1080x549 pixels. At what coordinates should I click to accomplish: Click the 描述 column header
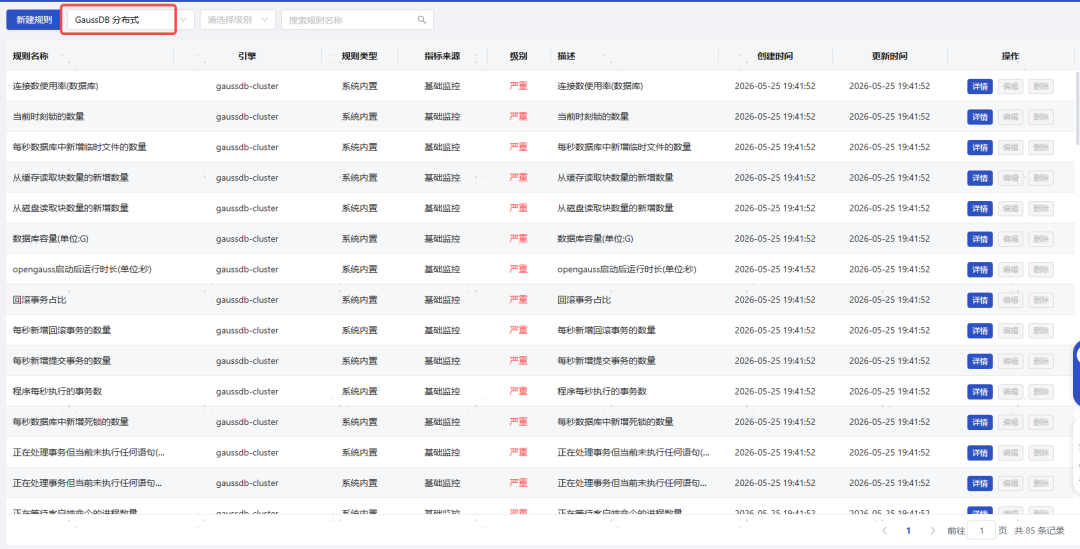pyautogui.click(x=566, y=56)
